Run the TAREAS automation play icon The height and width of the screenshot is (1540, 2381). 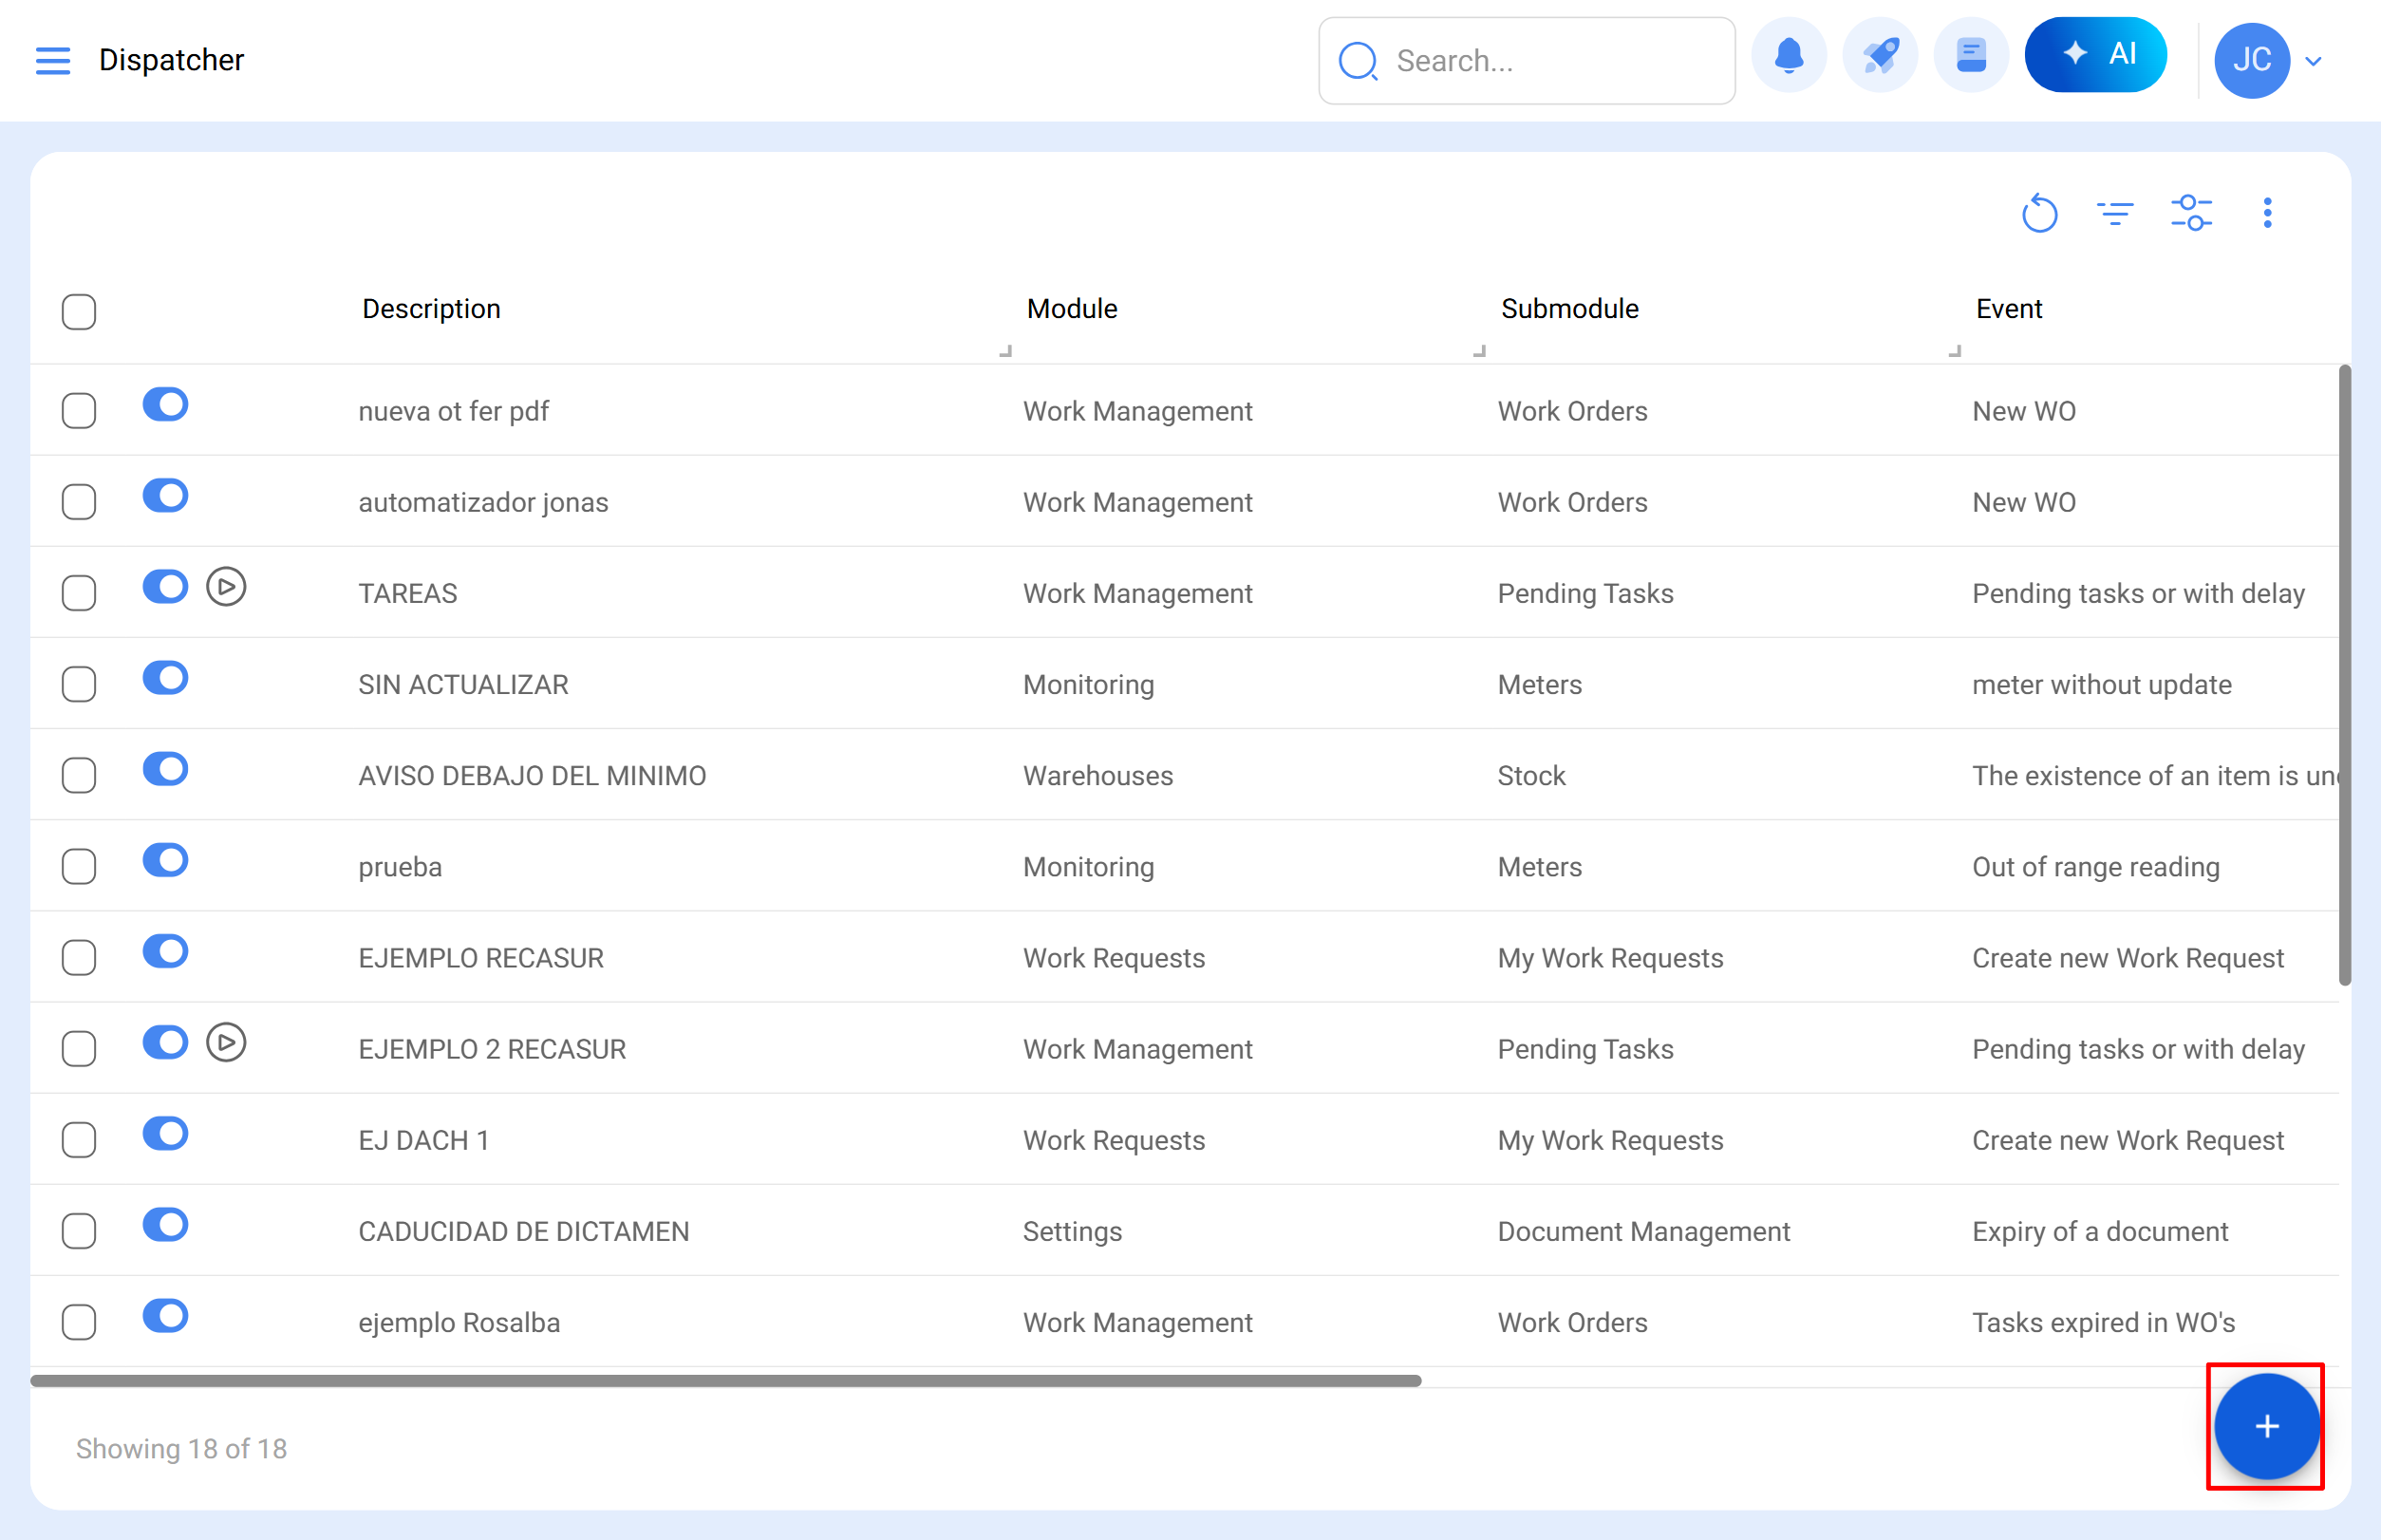[226, 587]
